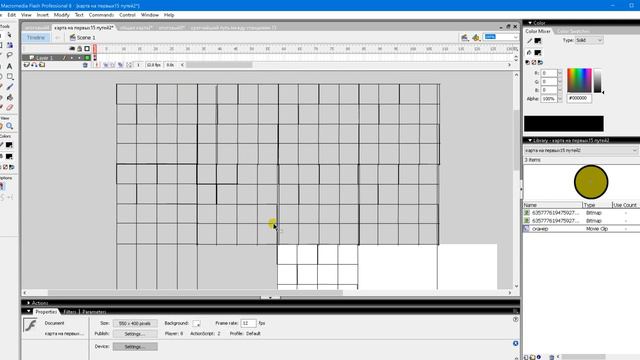Toggle Onion Skin Outlines in timeline
Image resolution: width=640 pixels, height=360 pixels.
[113, 65]
